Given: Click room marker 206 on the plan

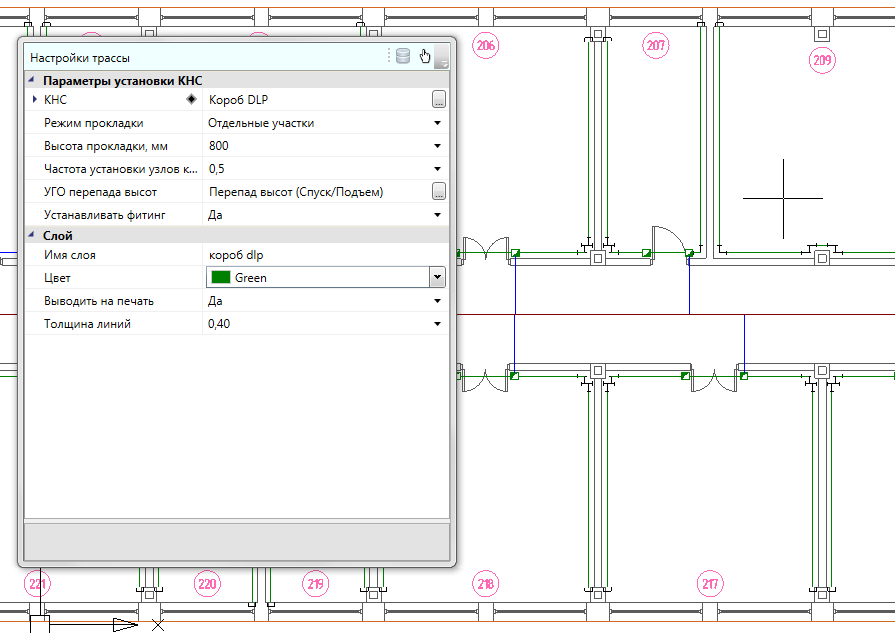Looking at the screenshot, I should pos(486,45).
